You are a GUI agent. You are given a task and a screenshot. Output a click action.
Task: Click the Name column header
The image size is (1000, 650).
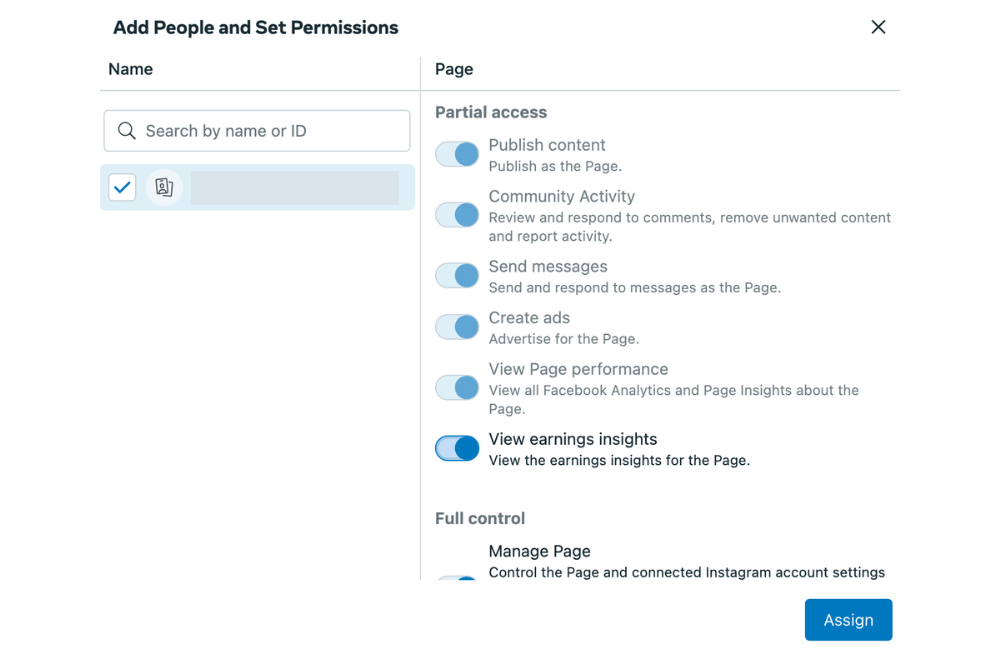131,69
